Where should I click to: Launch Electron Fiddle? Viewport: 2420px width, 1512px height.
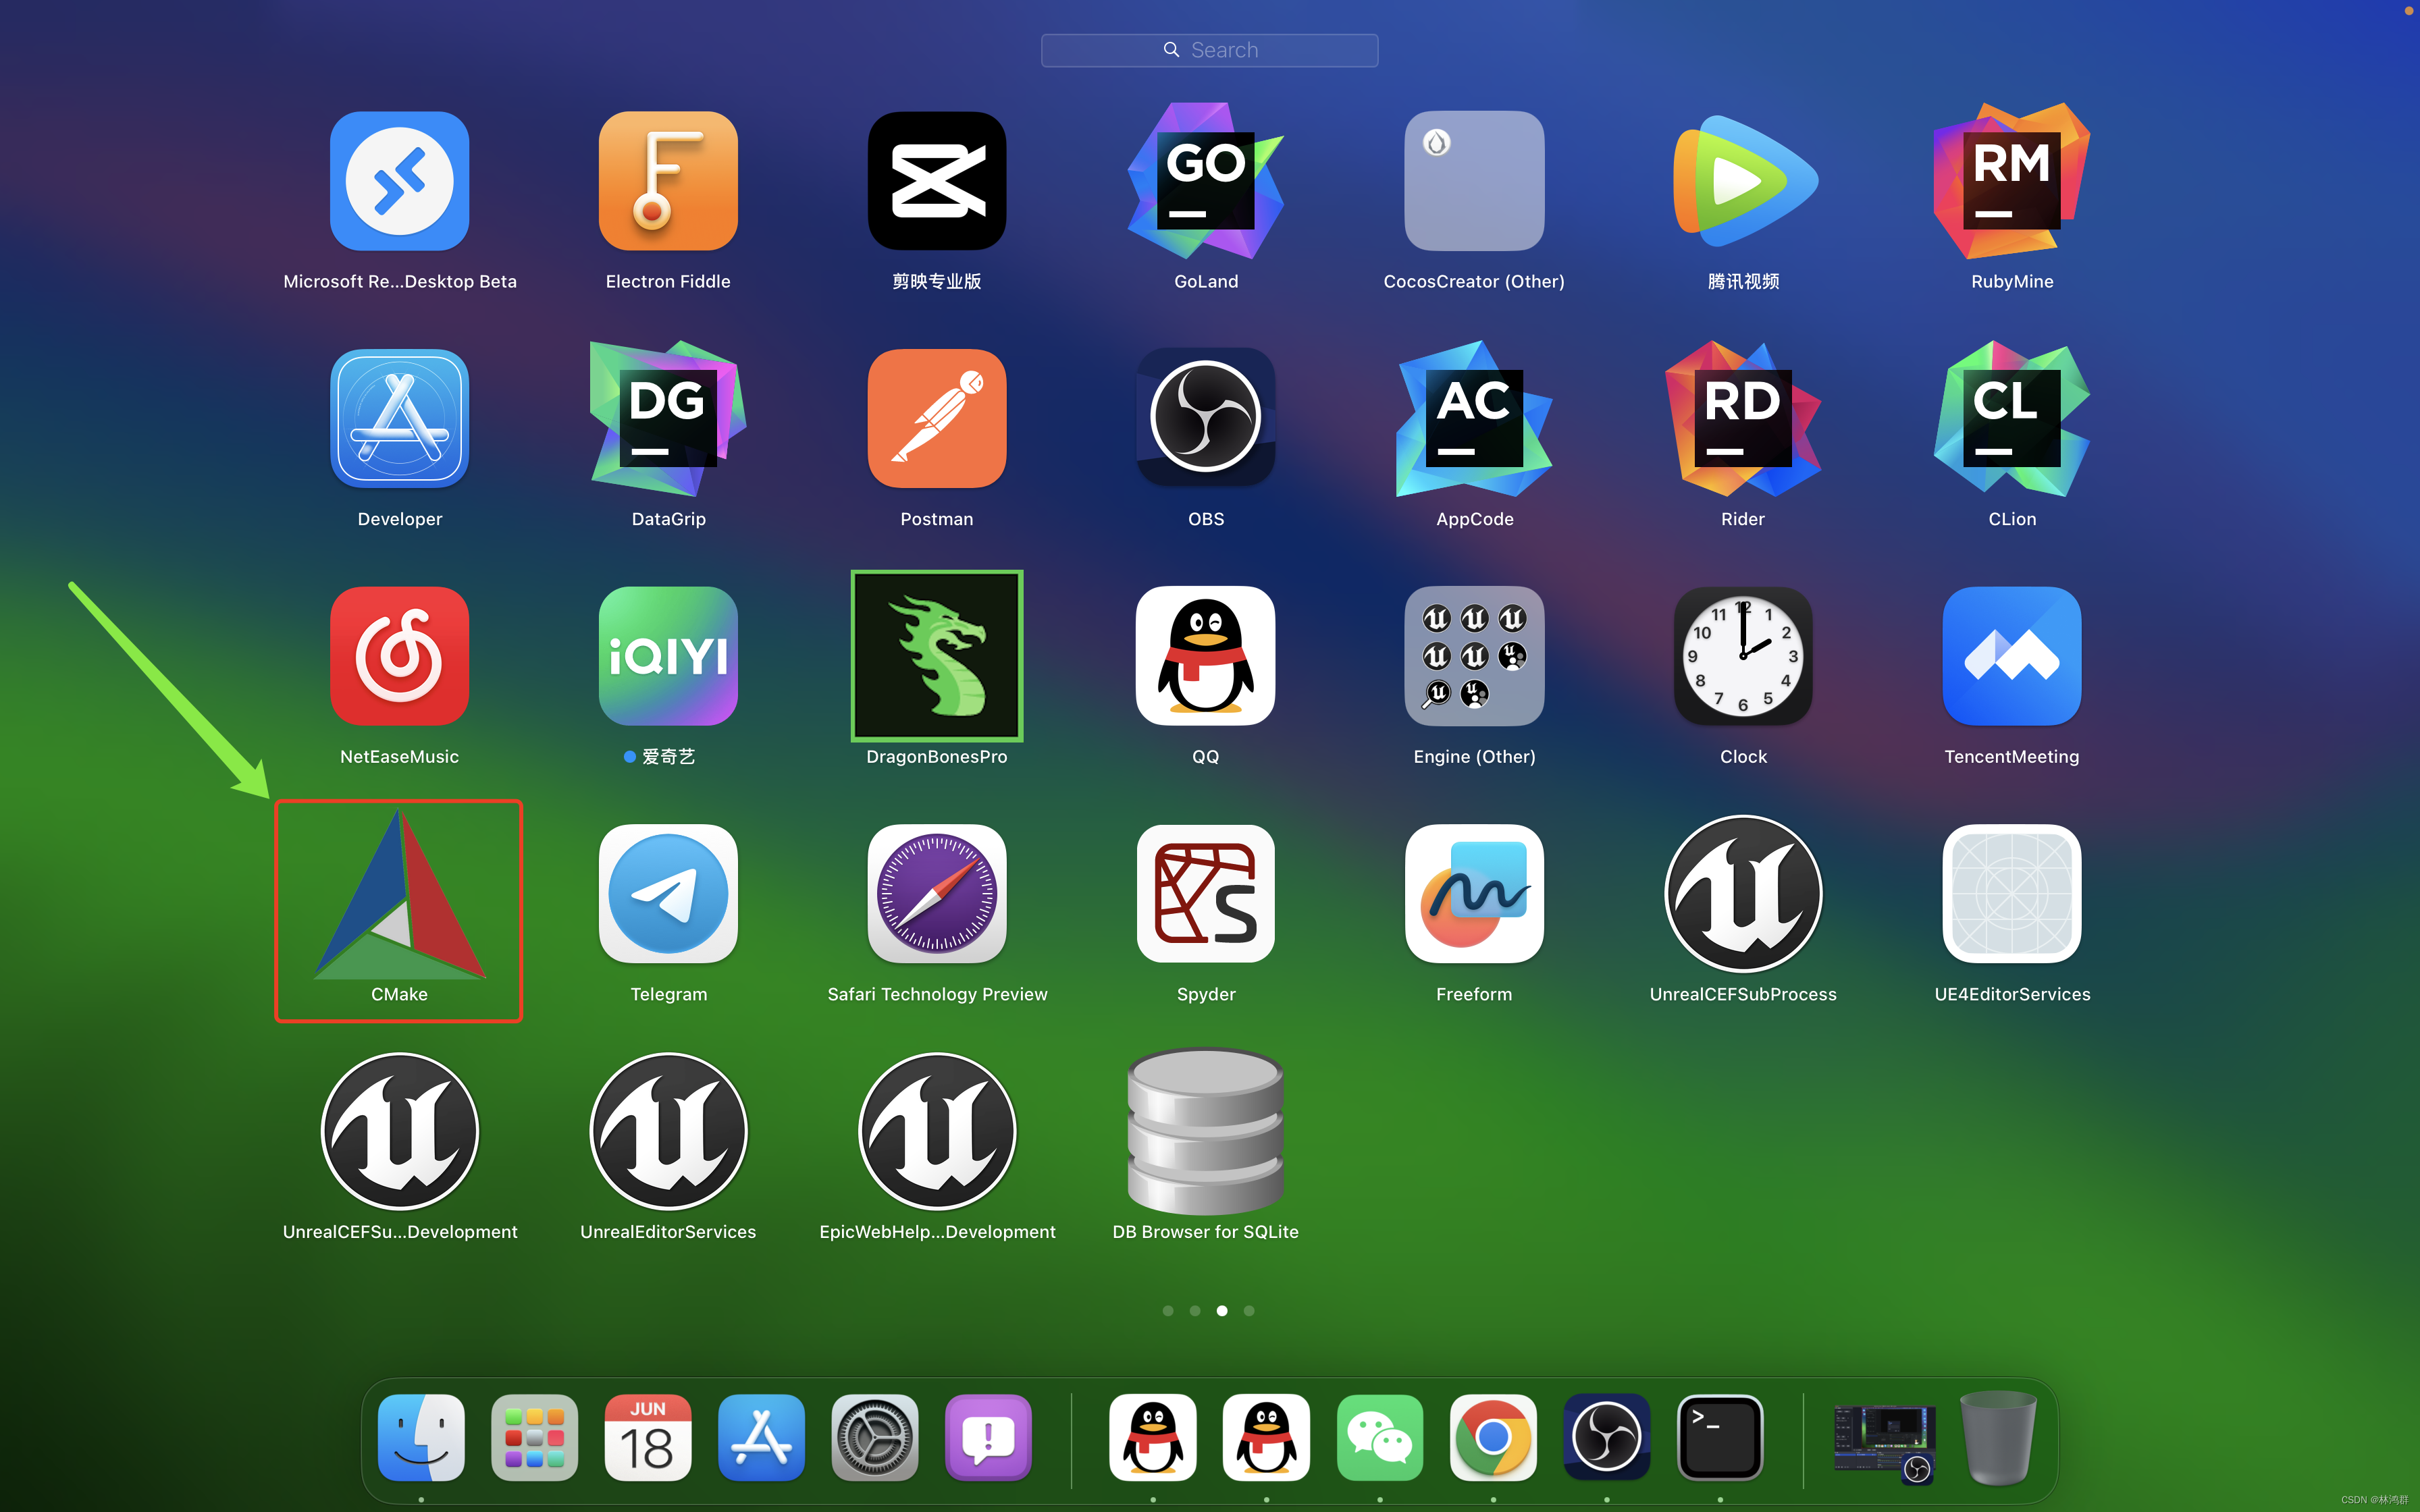[x=668, y=181]
